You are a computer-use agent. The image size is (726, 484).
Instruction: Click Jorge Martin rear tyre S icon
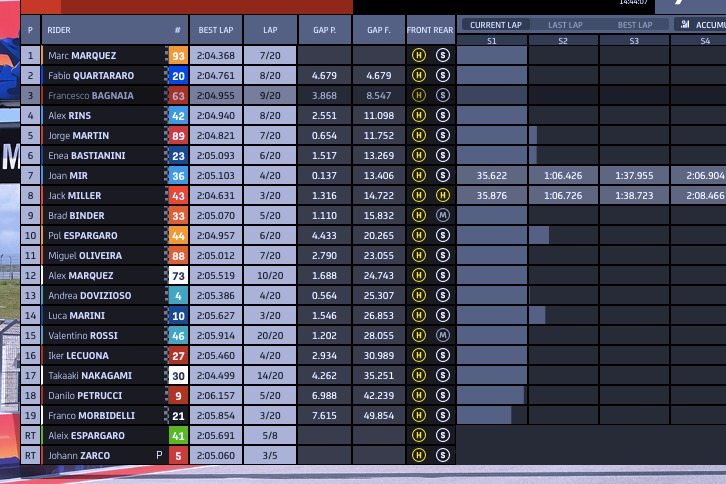[x=443, y=135]
